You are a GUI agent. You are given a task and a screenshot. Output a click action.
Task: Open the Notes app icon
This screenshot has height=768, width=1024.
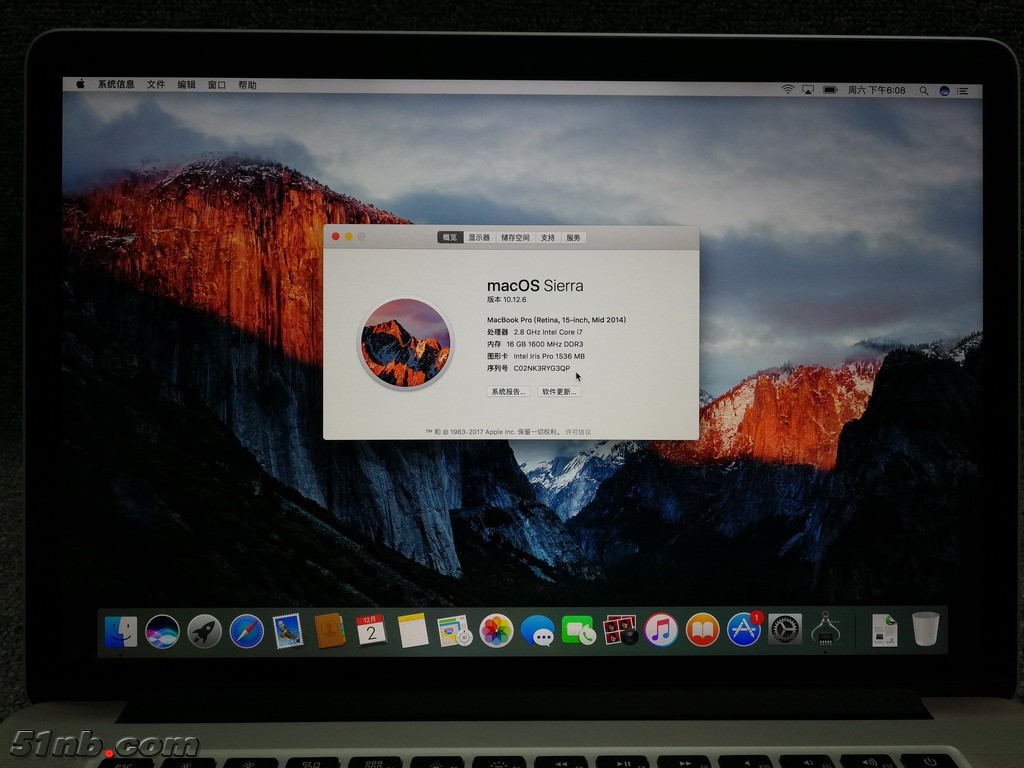pyautogui.click(x=413, y=631)
